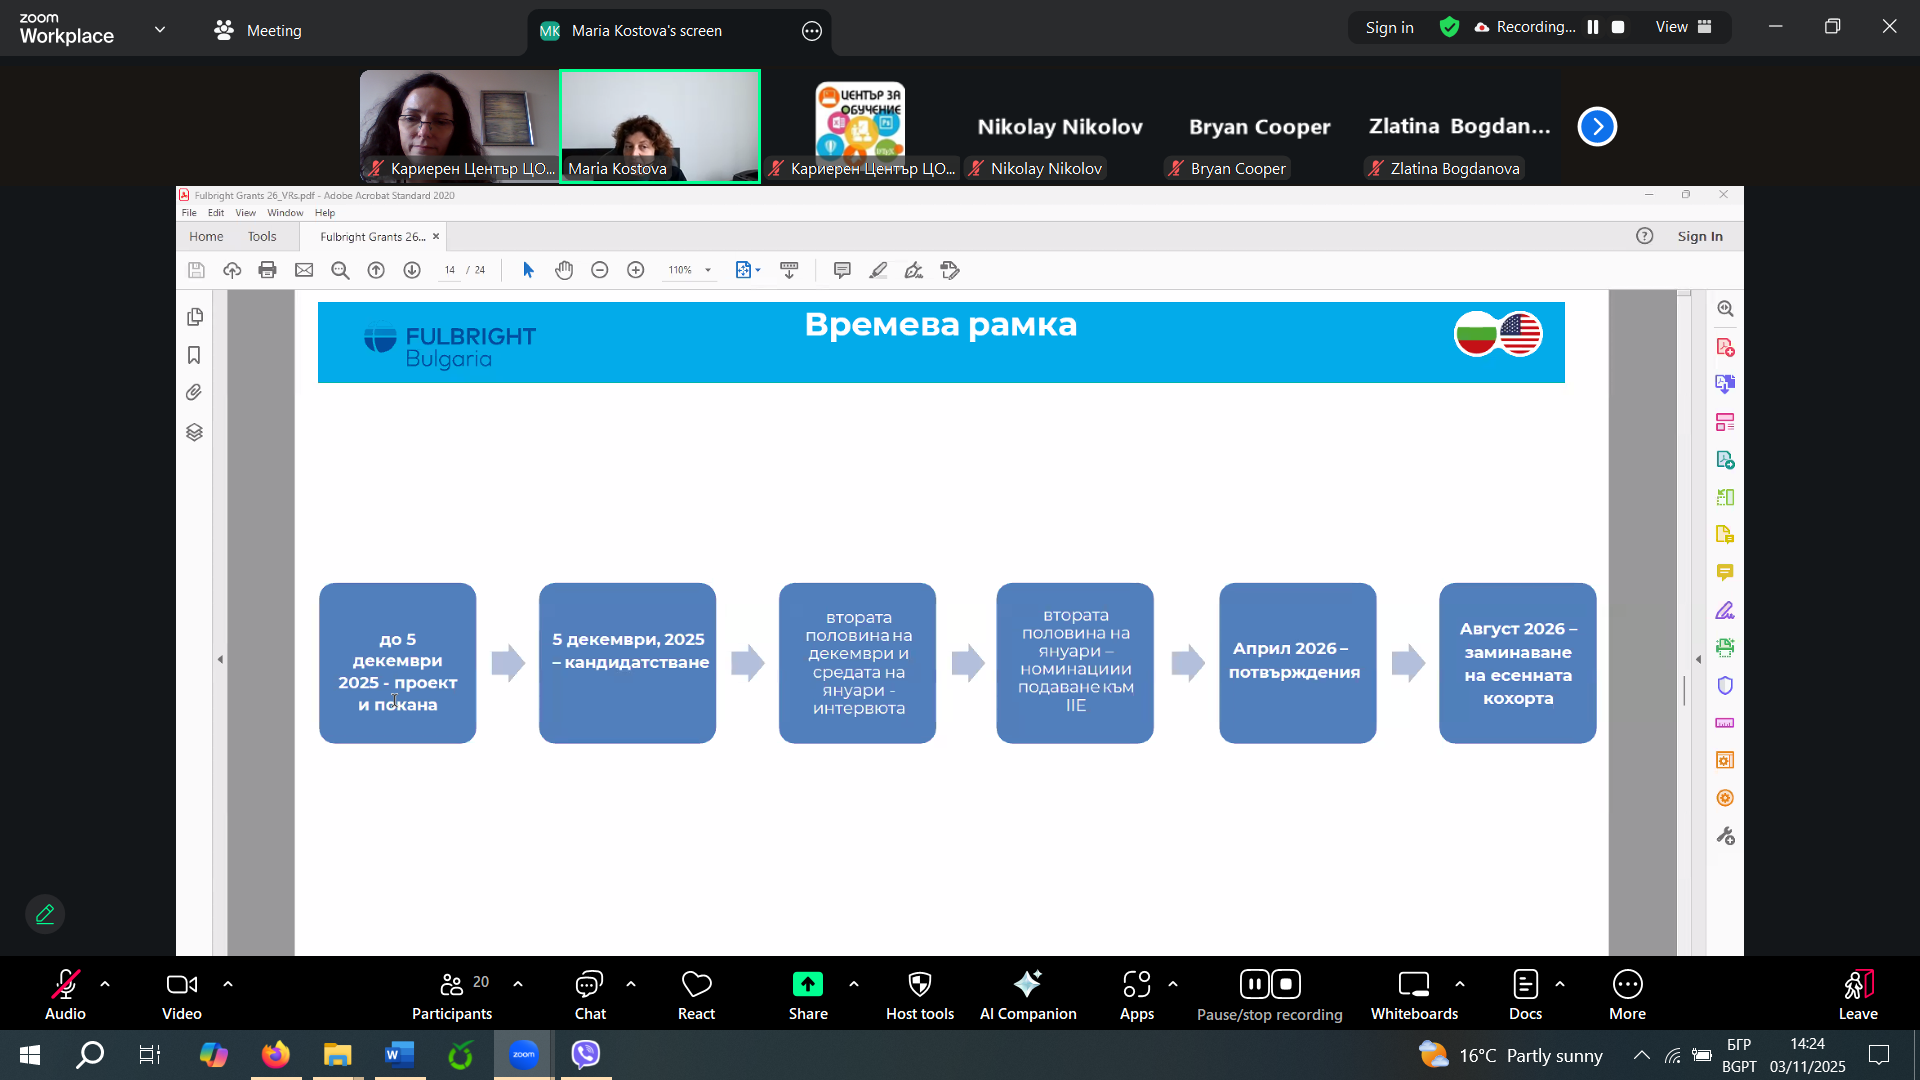Image resolution: width=1920 pixels, height=1080 pixels.
Task: Open the React emoji menu
Action: tap(696, 995)
